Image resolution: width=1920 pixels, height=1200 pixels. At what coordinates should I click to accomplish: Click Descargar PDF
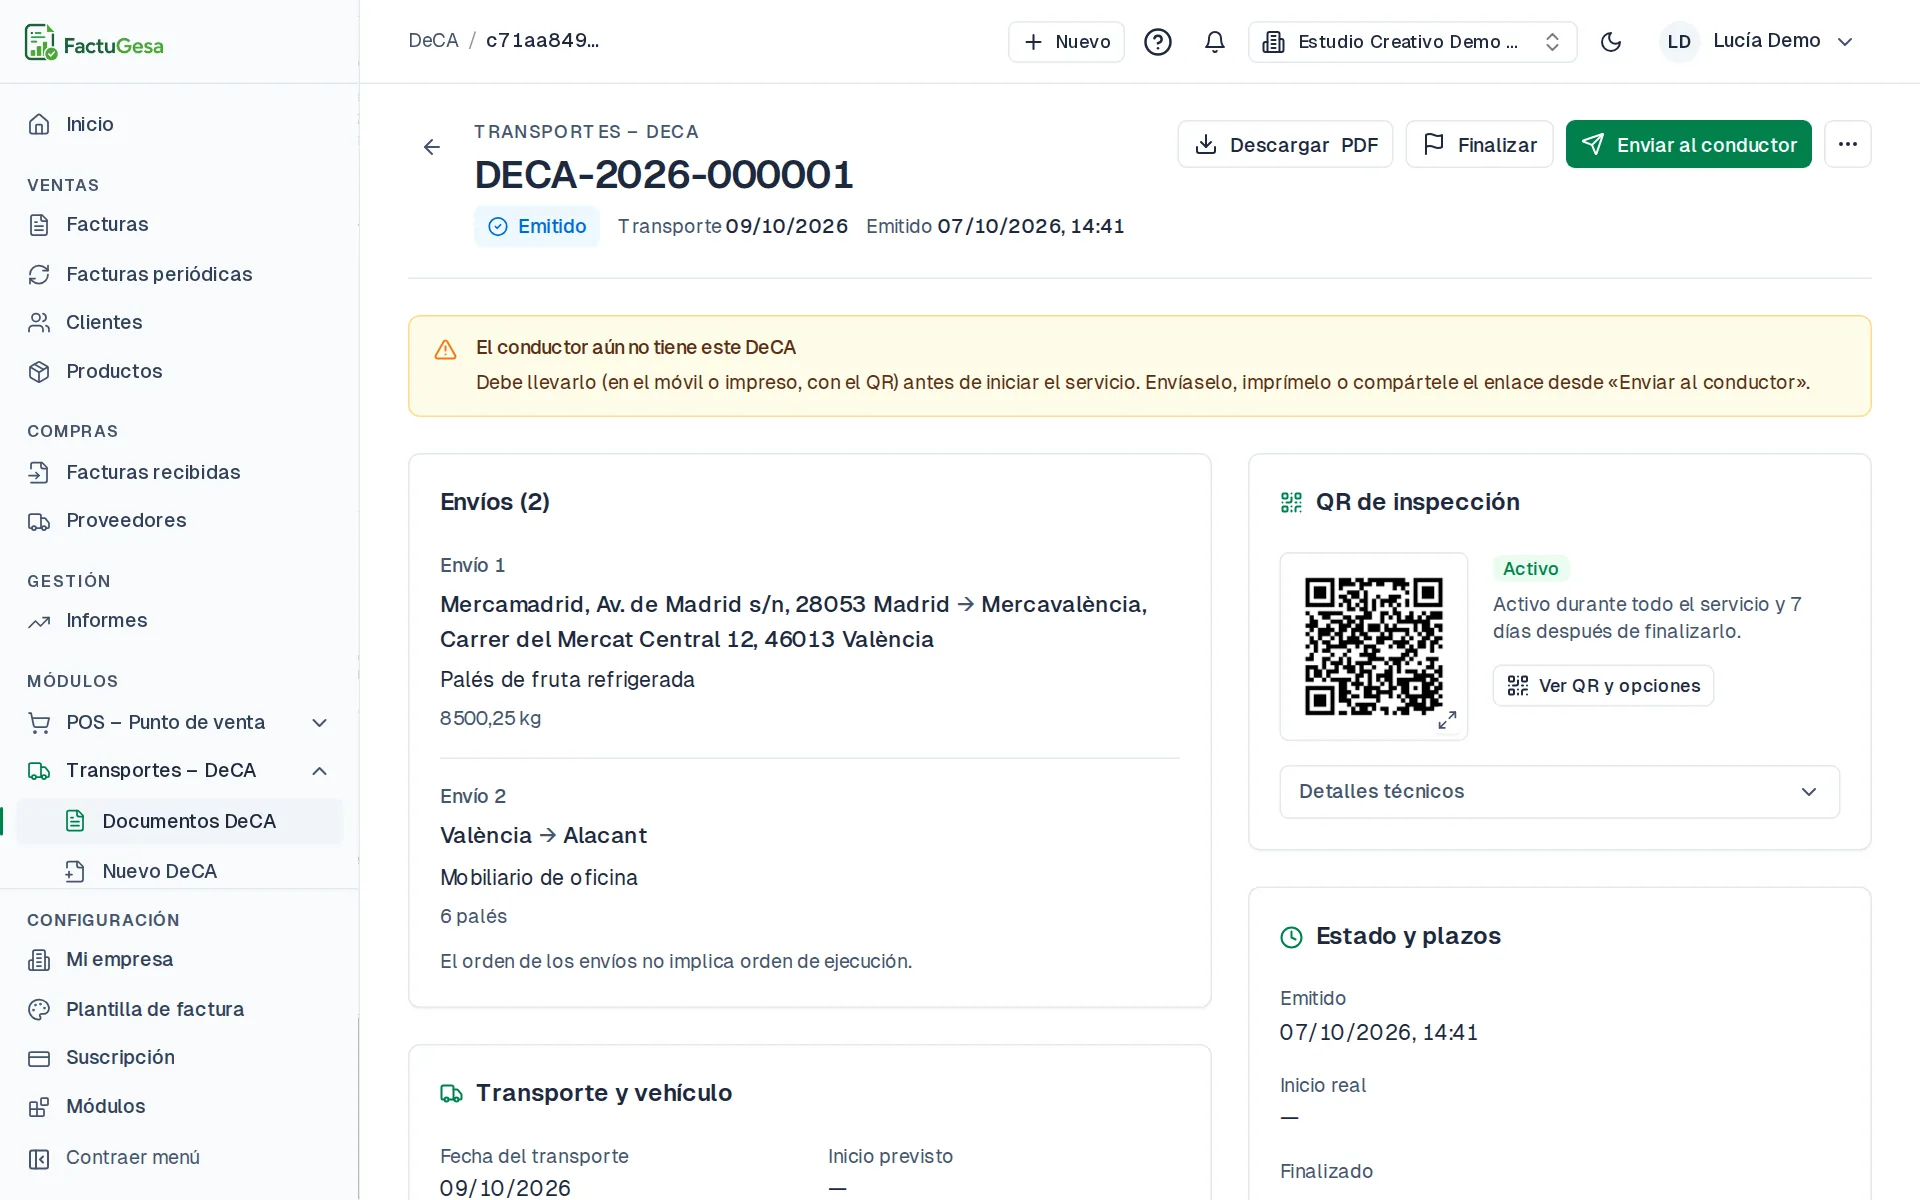[1285, 144]
